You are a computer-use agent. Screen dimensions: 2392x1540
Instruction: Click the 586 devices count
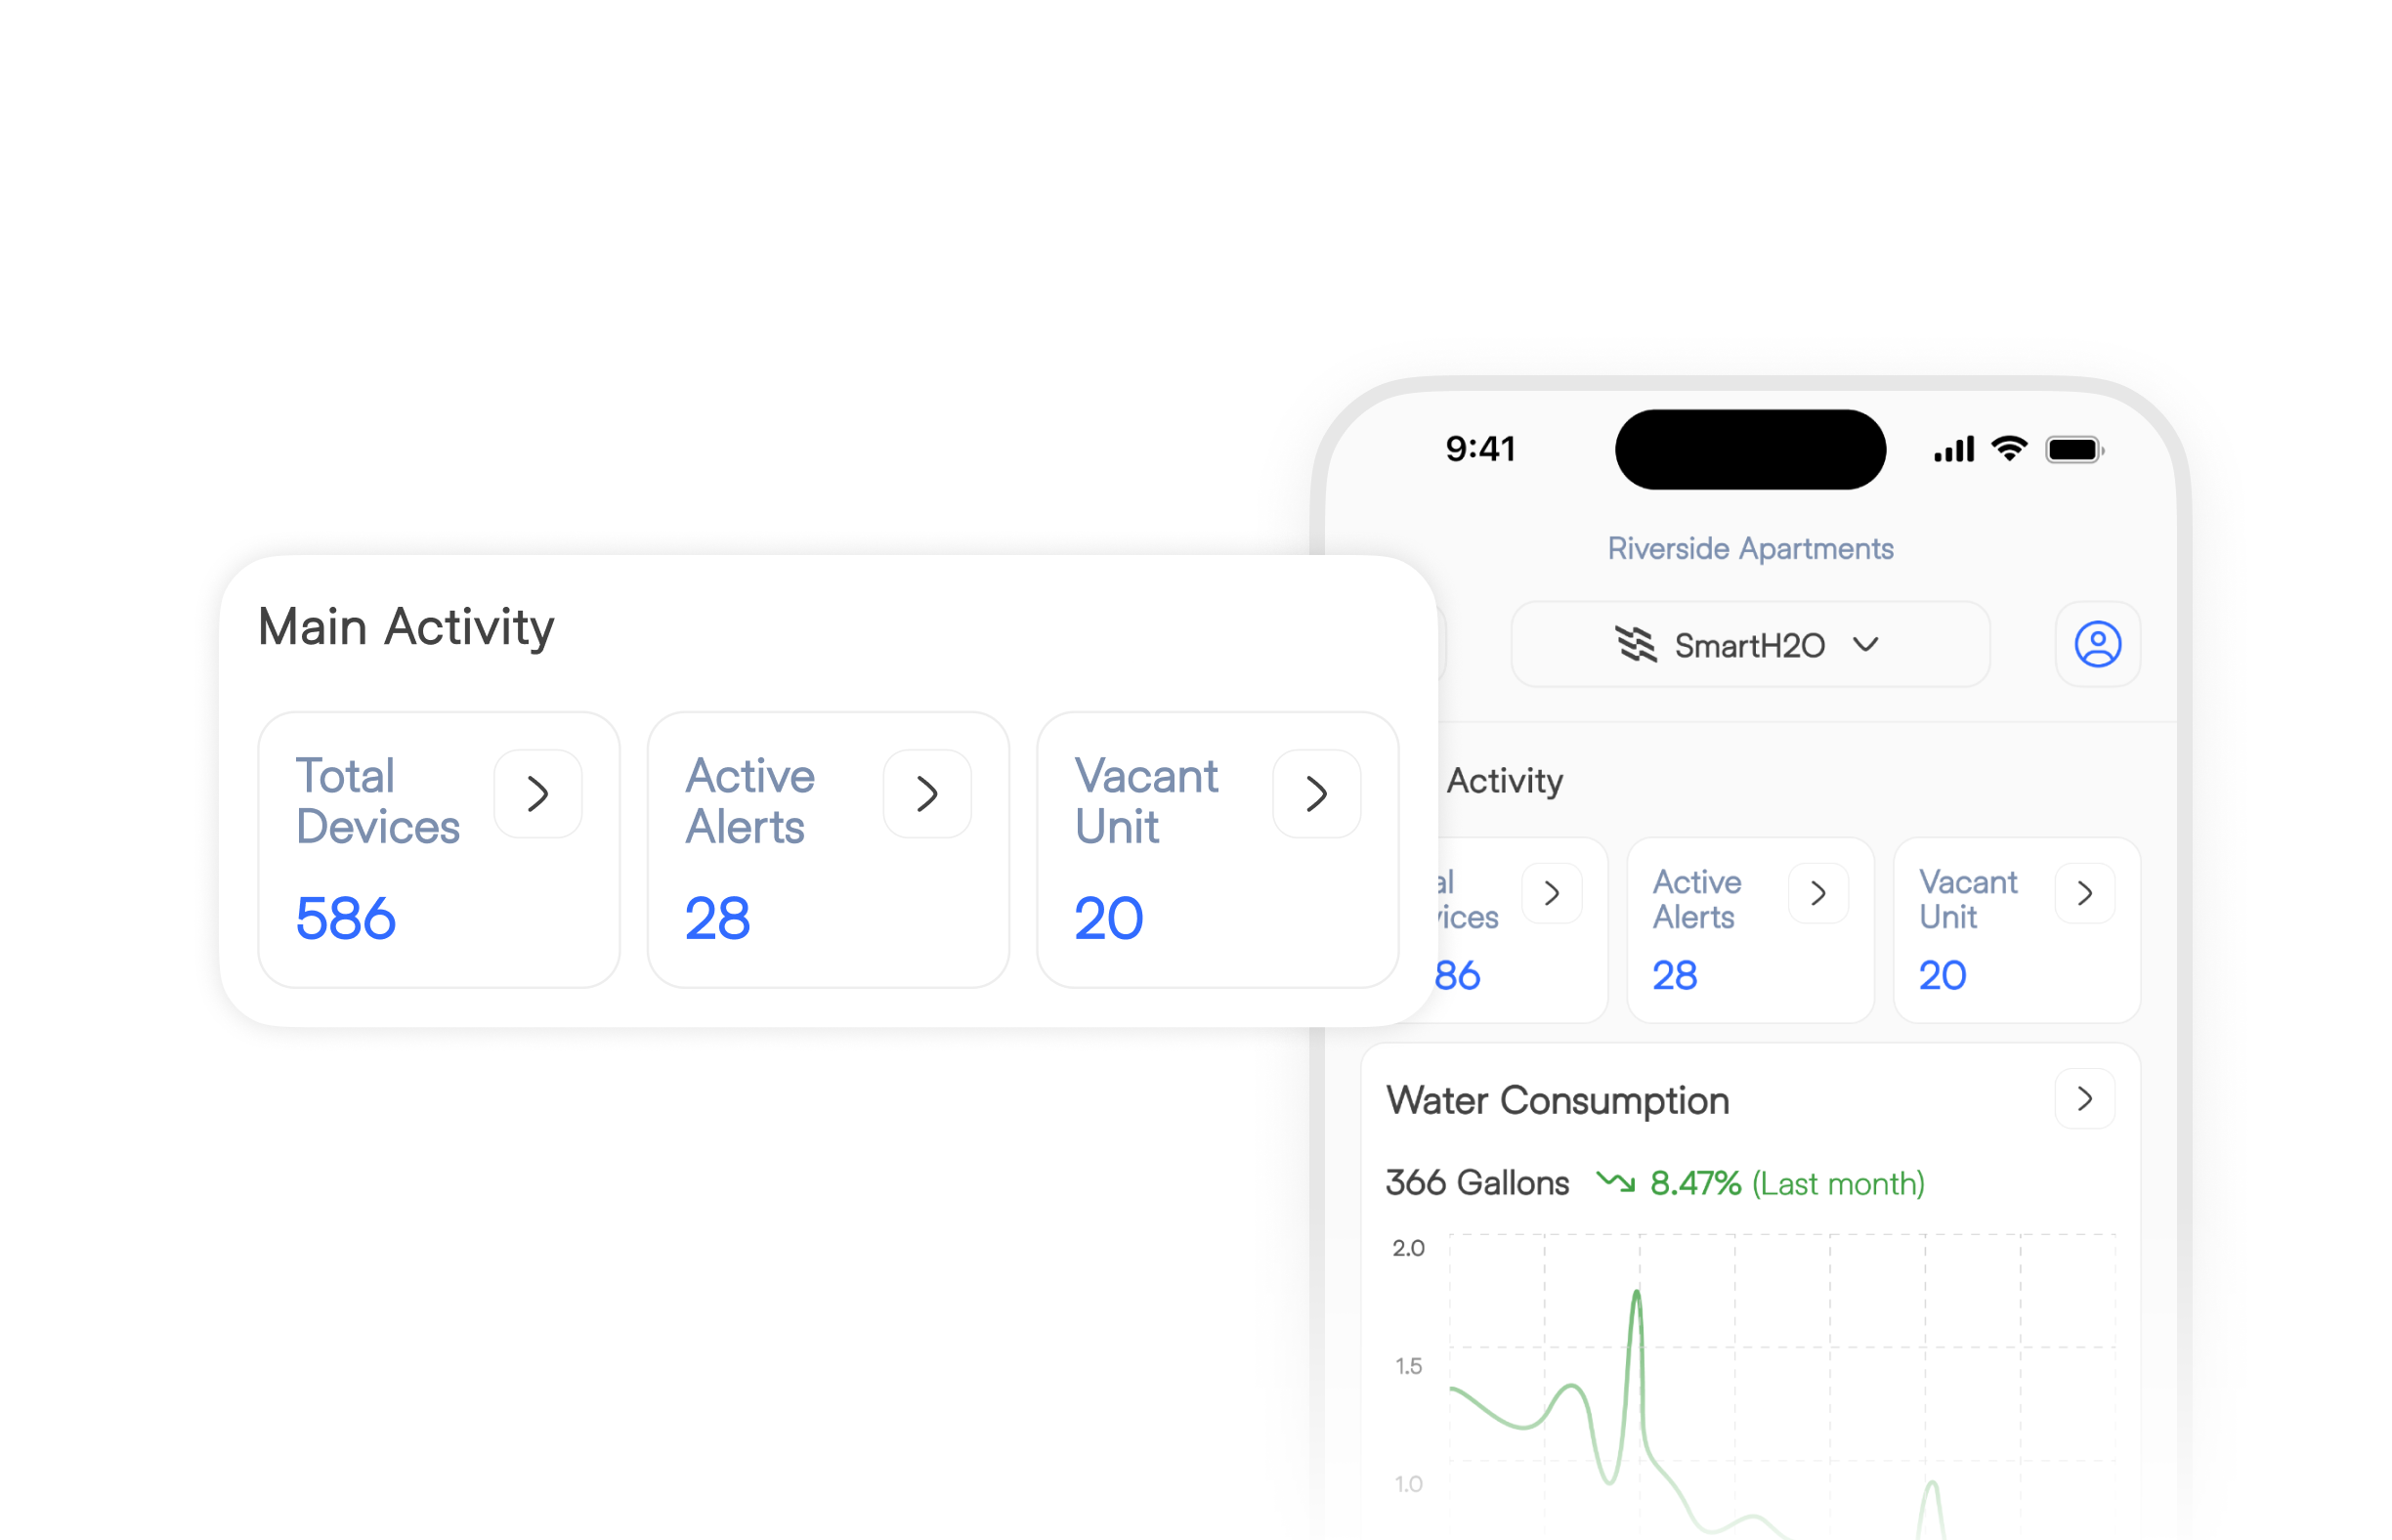(345, 917)
